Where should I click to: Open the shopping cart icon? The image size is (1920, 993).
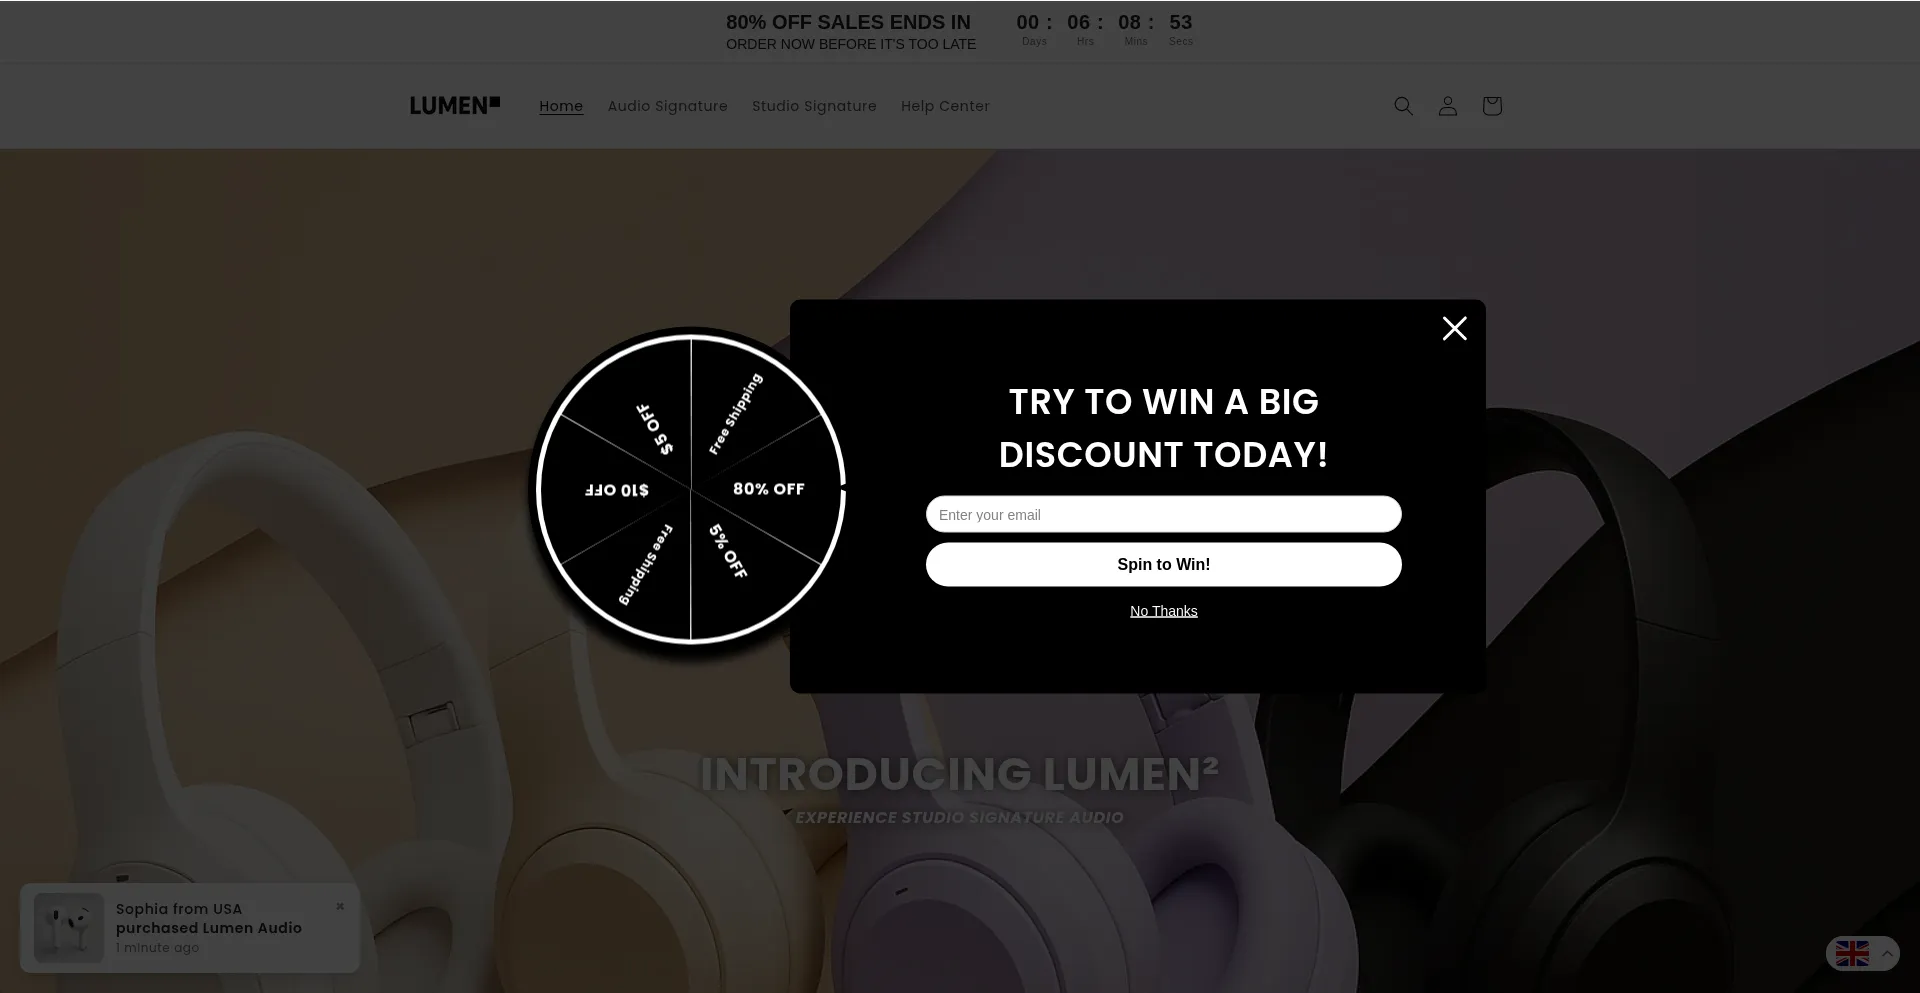click(x=1491, y=106)
